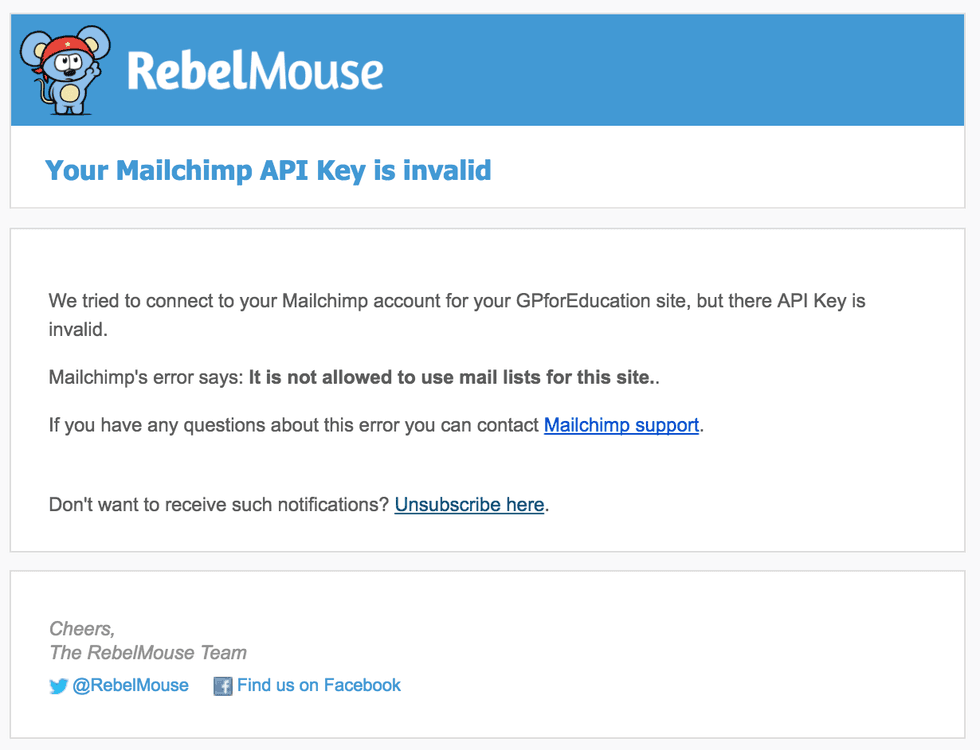
Task: Open the Mailchimp support link
Action: click(x=621, y=425)
